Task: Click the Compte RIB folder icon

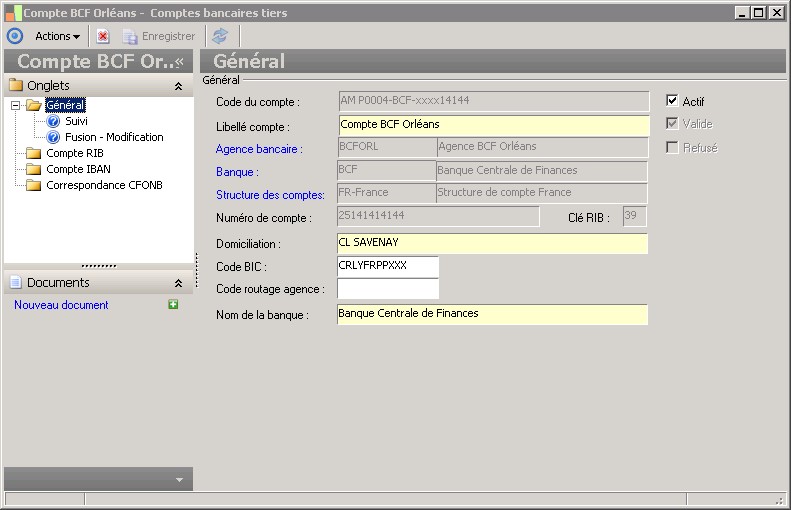Action: tap(34, 153)
